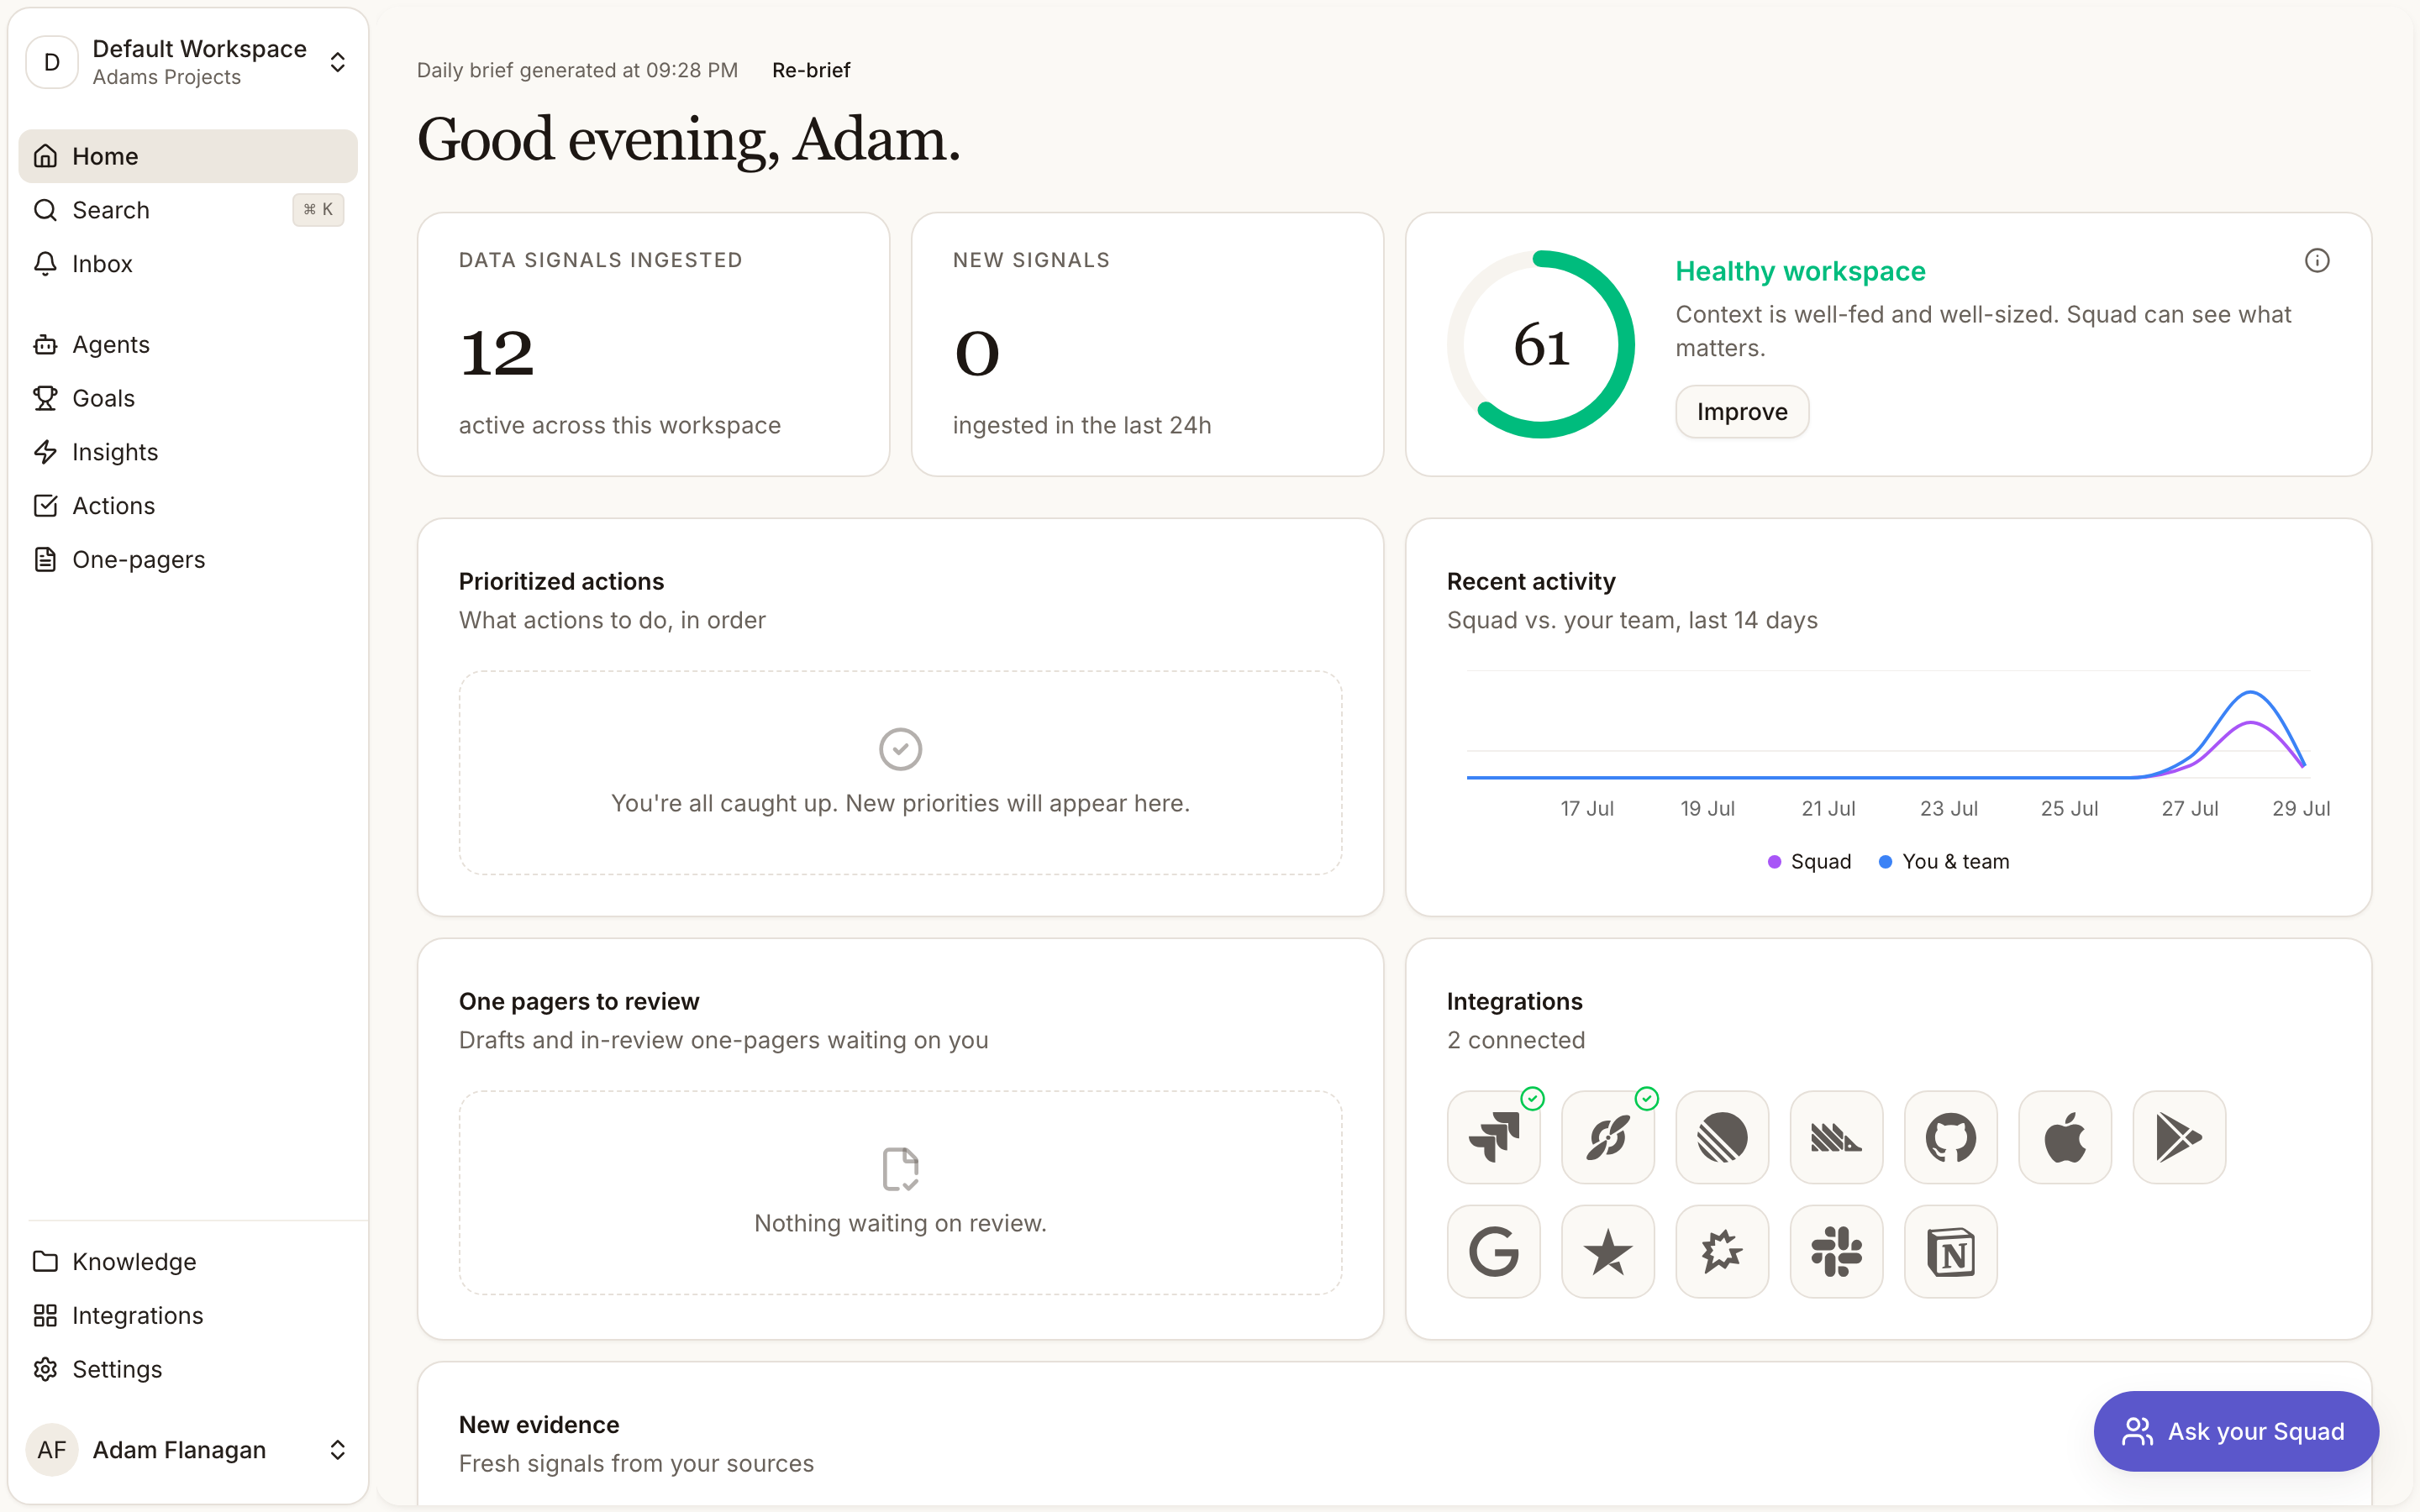Open the connected propeller-logo integration tile
Image resolution: width=2420 pixels, height=1512 pixels.
coord(1607,1137)
